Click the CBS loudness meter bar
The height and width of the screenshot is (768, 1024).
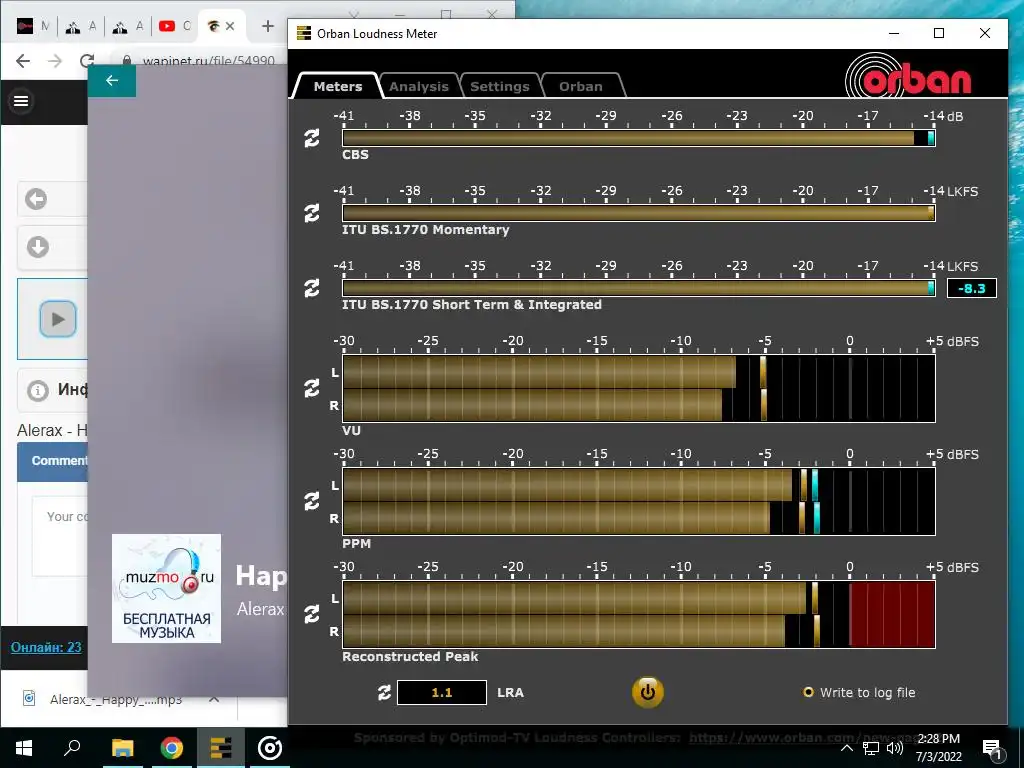639,138
